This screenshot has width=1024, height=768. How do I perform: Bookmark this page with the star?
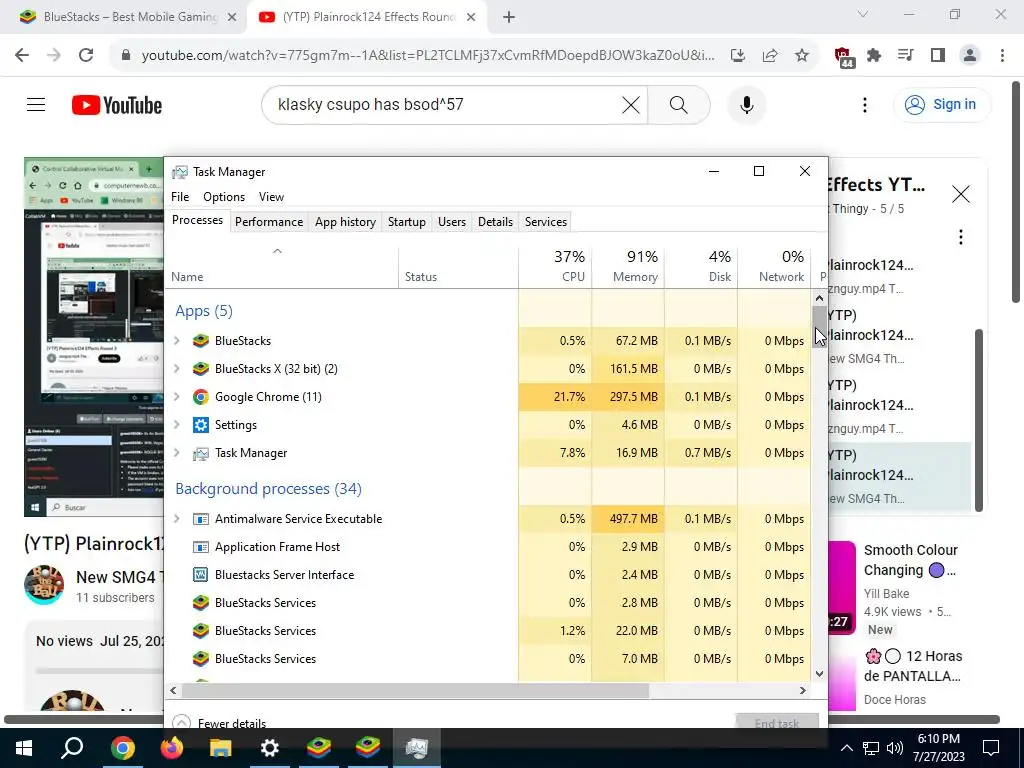(x=802, y=55)
